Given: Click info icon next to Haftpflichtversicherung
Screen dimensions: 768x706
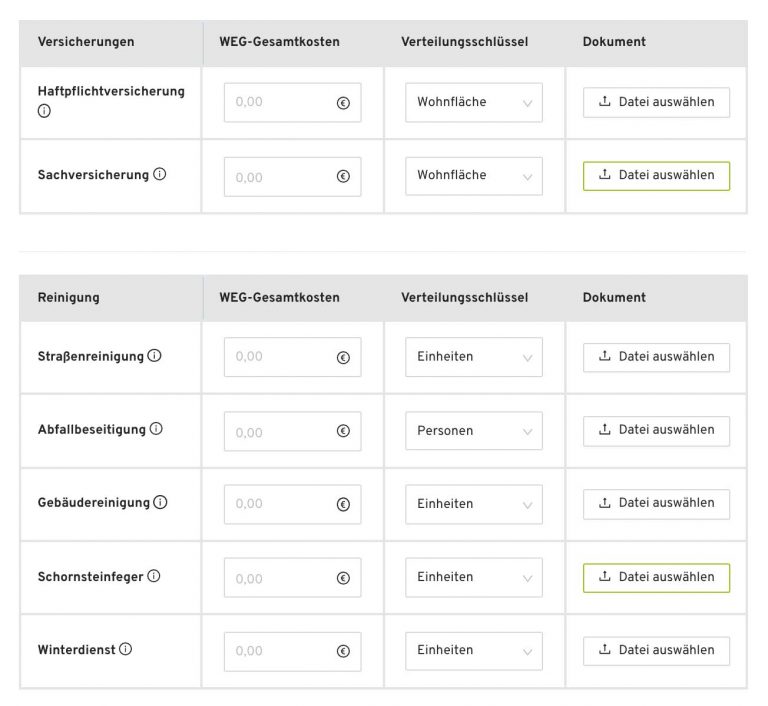Looking at the screenshot, I should point(44,111).
